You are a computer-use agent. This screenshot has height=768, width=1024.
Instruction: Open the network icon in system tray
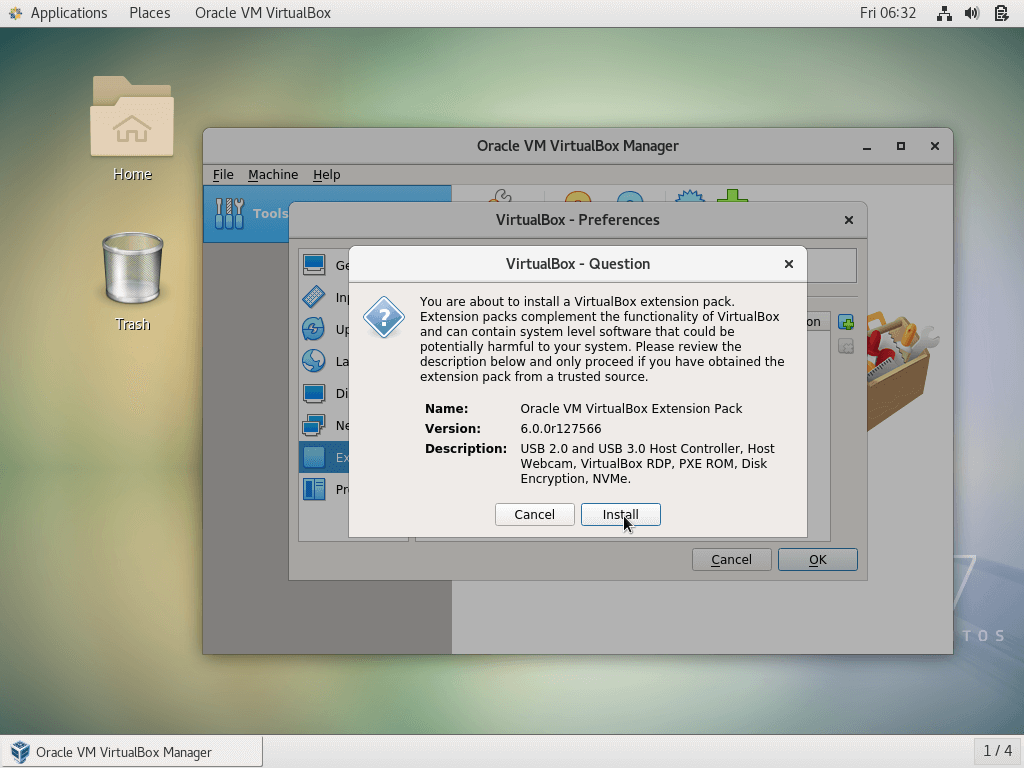[x=944, y=13]
